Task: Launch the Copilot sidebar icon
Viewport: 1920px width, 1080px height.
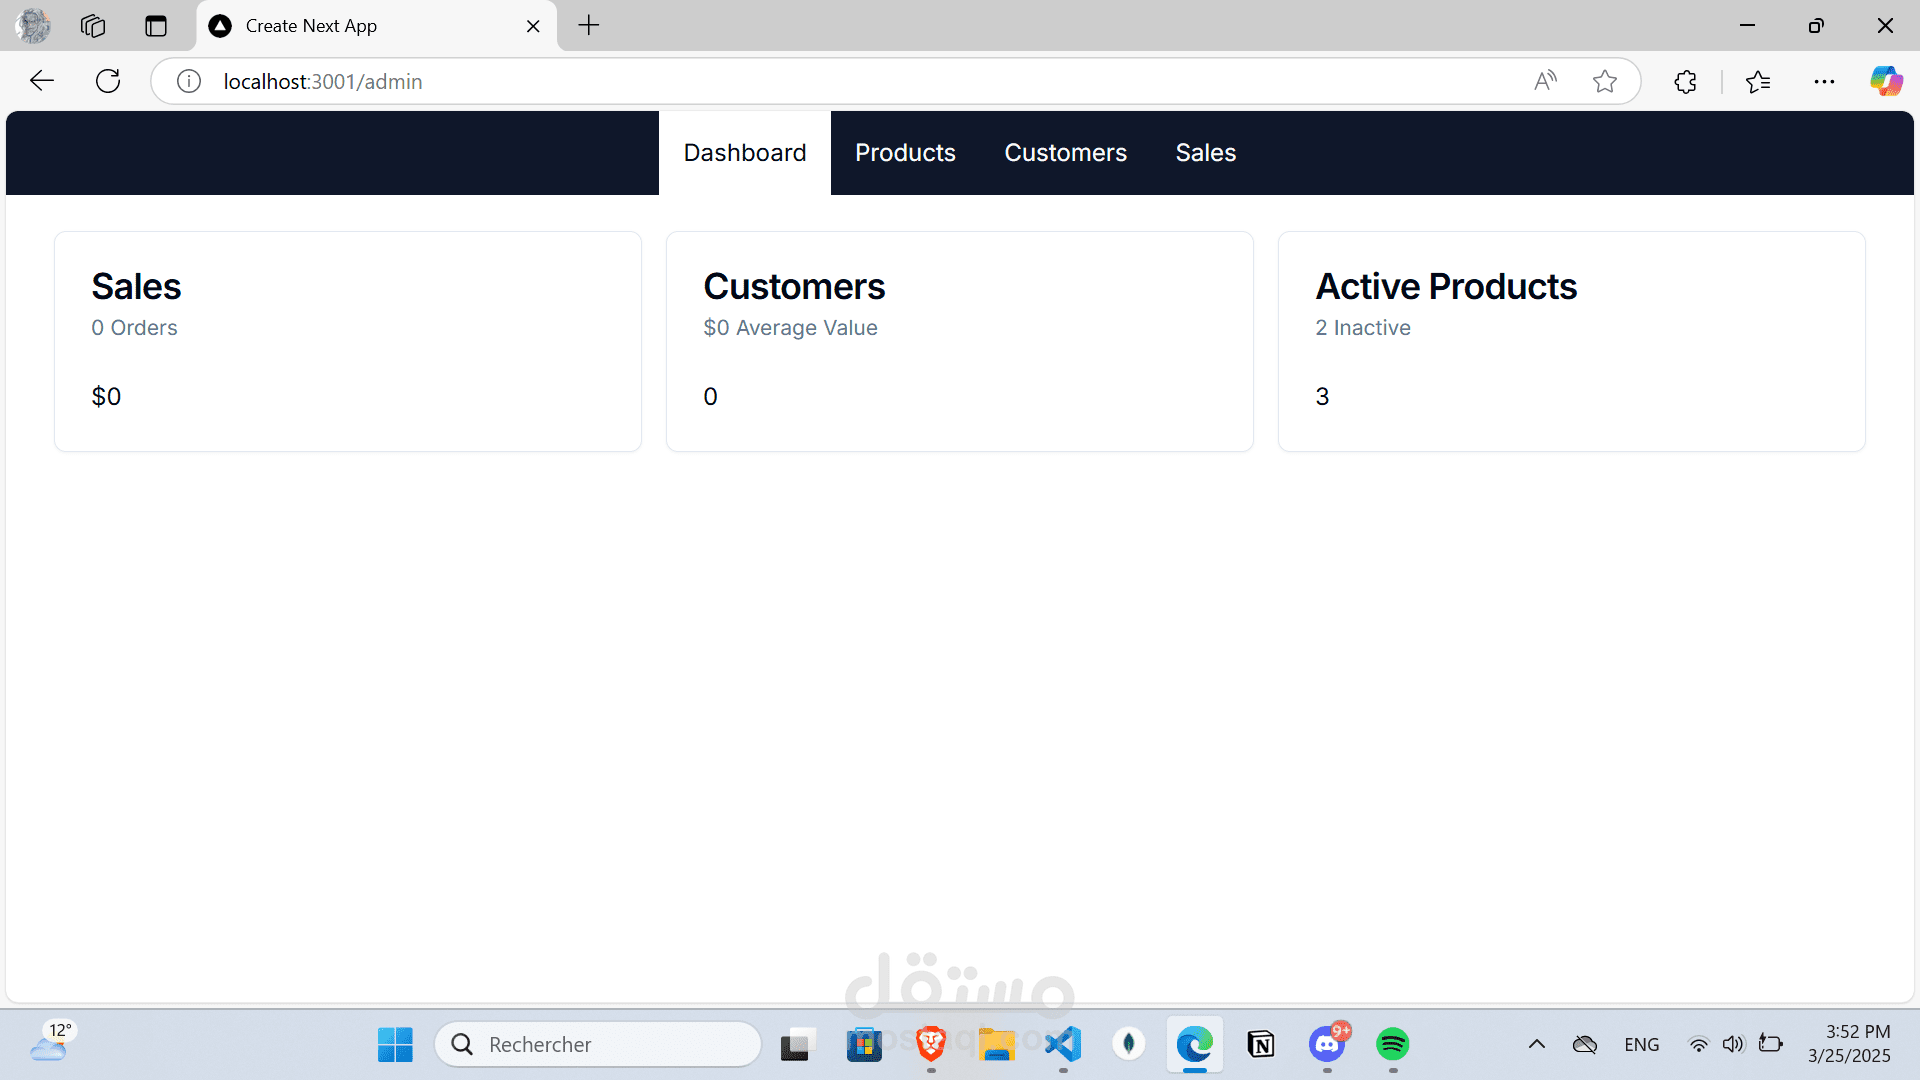Action: [x=1886, y=81]
